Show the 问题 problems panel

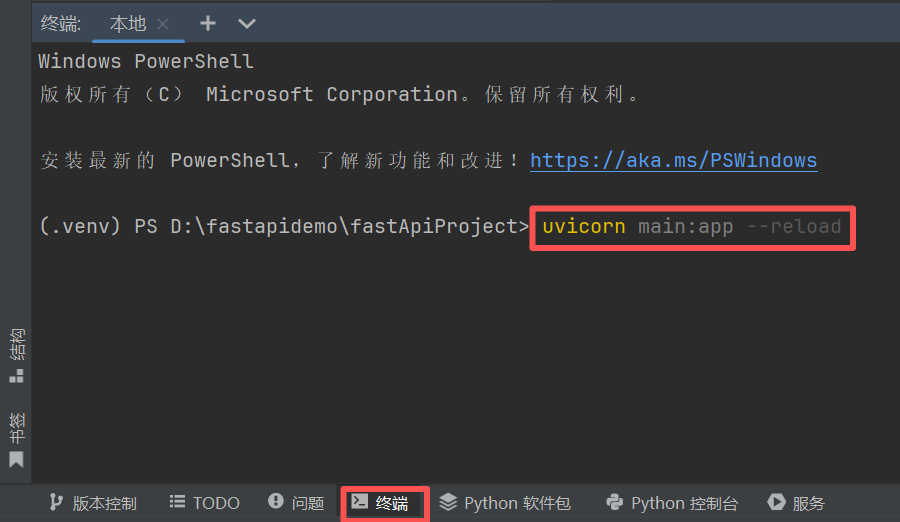pyautogui.click(x=296, y=503)
